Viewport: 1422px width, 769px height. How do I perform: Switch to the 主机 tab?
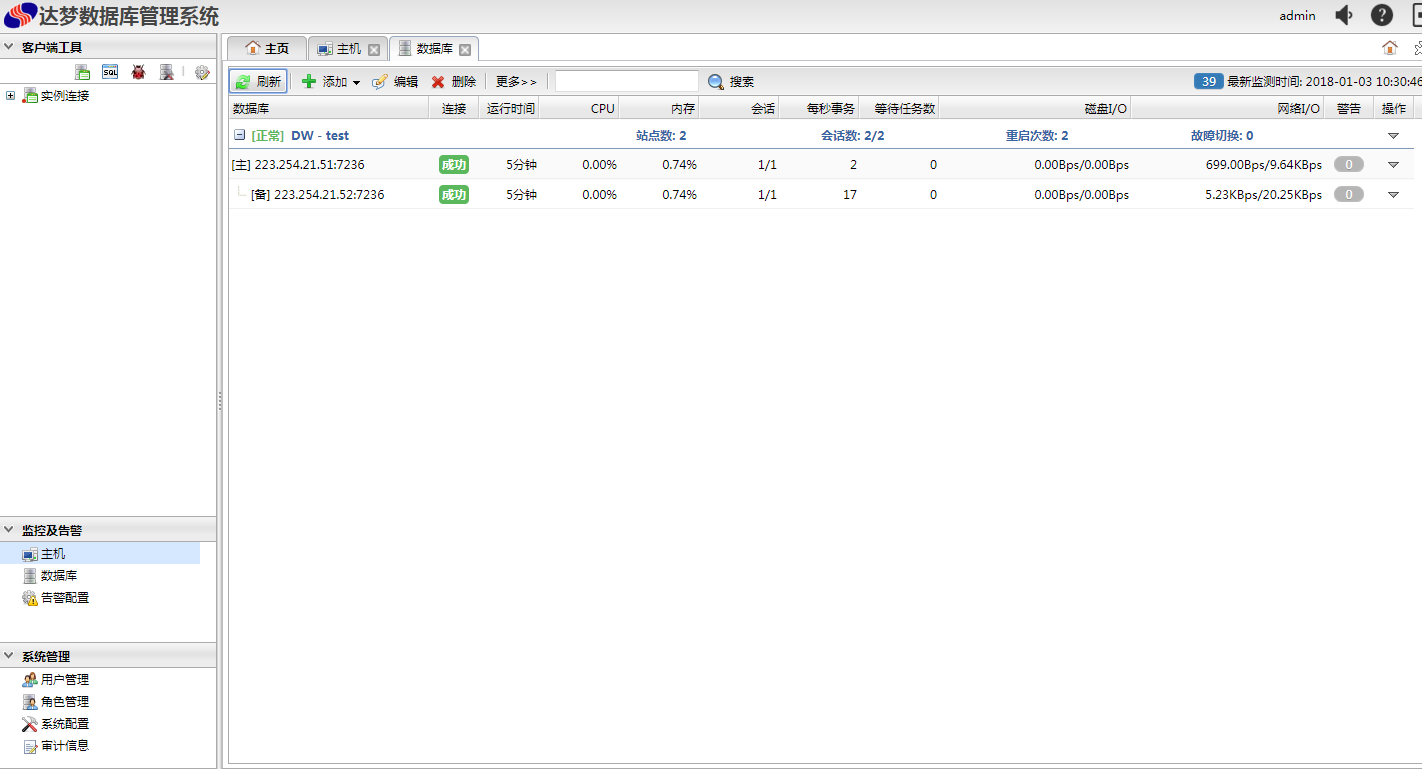coord(348,48)
